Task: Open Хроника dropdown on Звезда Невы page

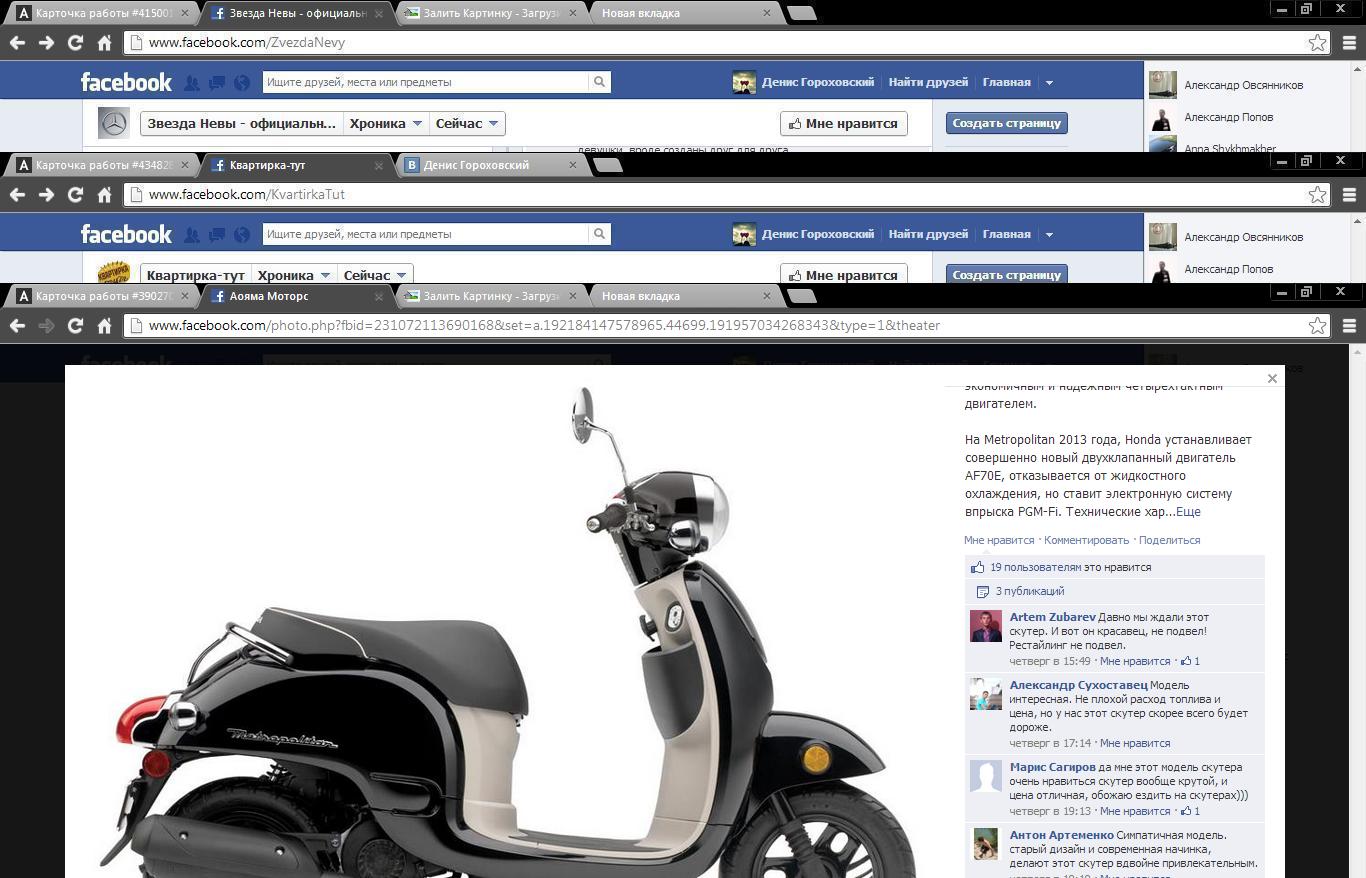Action: coord(386,124)
